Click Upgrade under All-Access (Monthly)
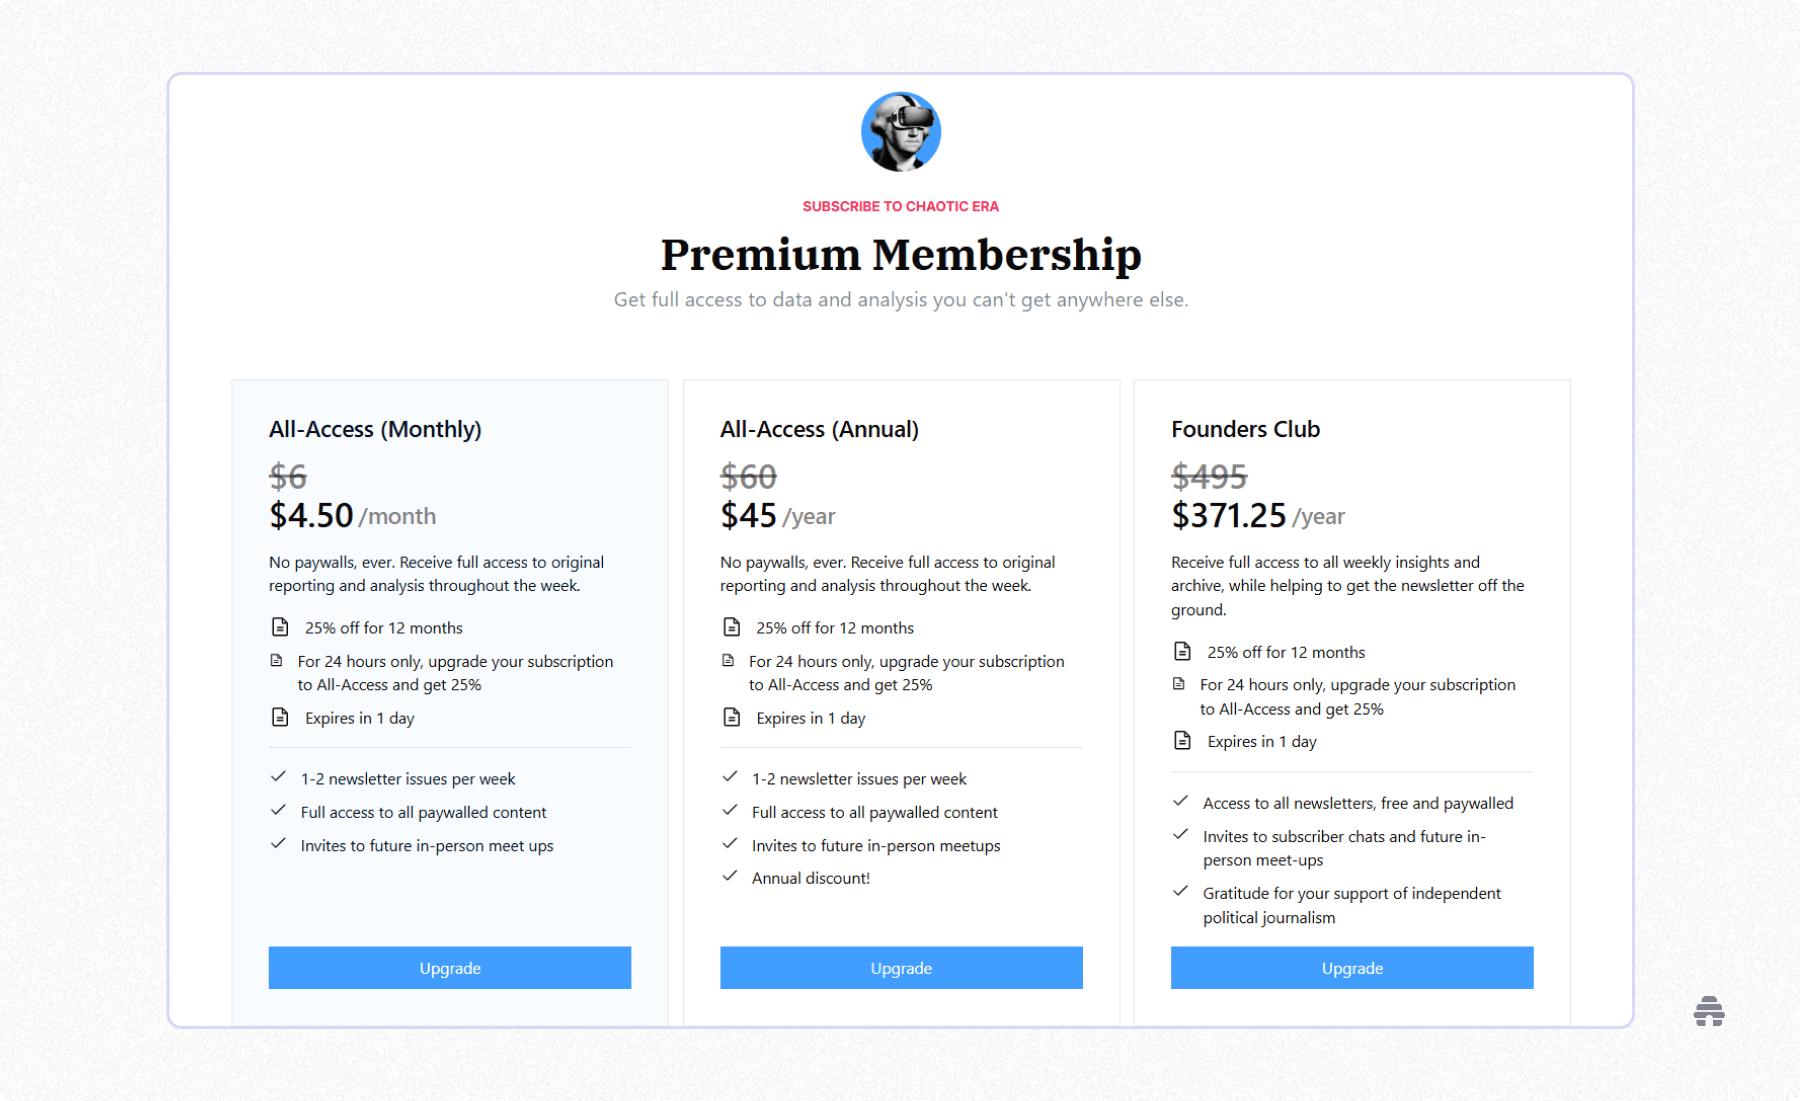Viewport: 1800px width, 1101px height. click(x=449, y=967)
